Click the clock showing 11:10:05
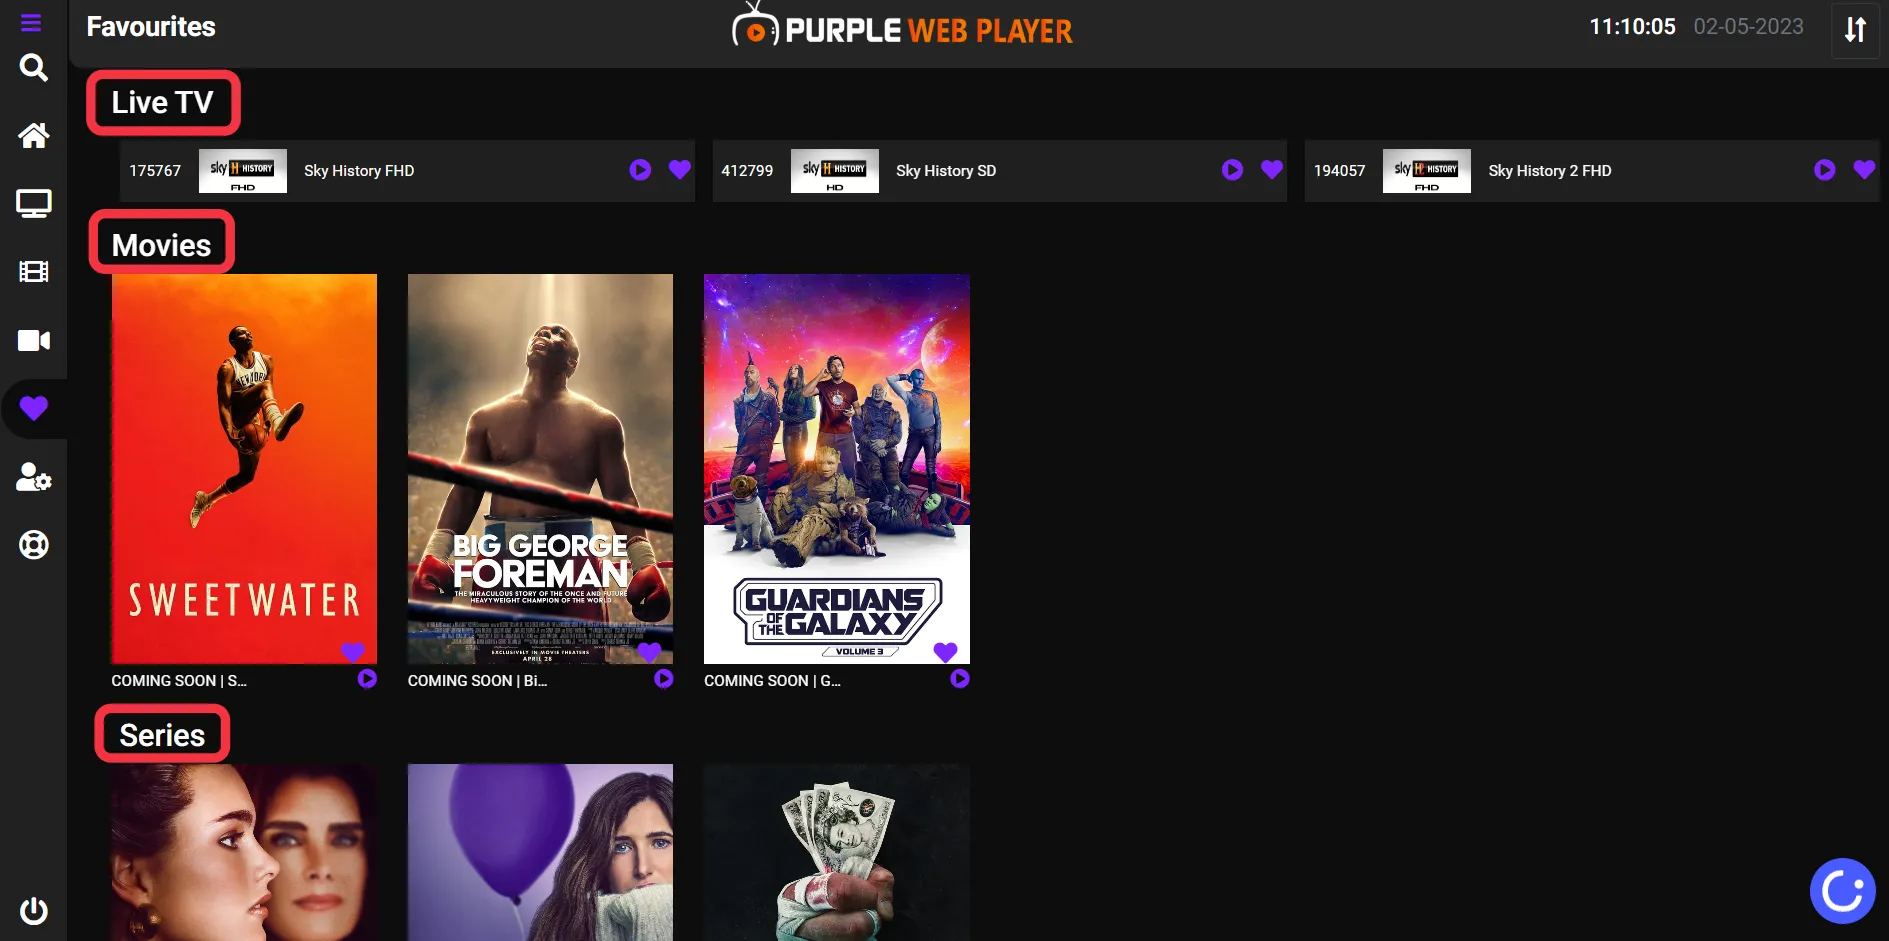 [x=1632, y=27]
